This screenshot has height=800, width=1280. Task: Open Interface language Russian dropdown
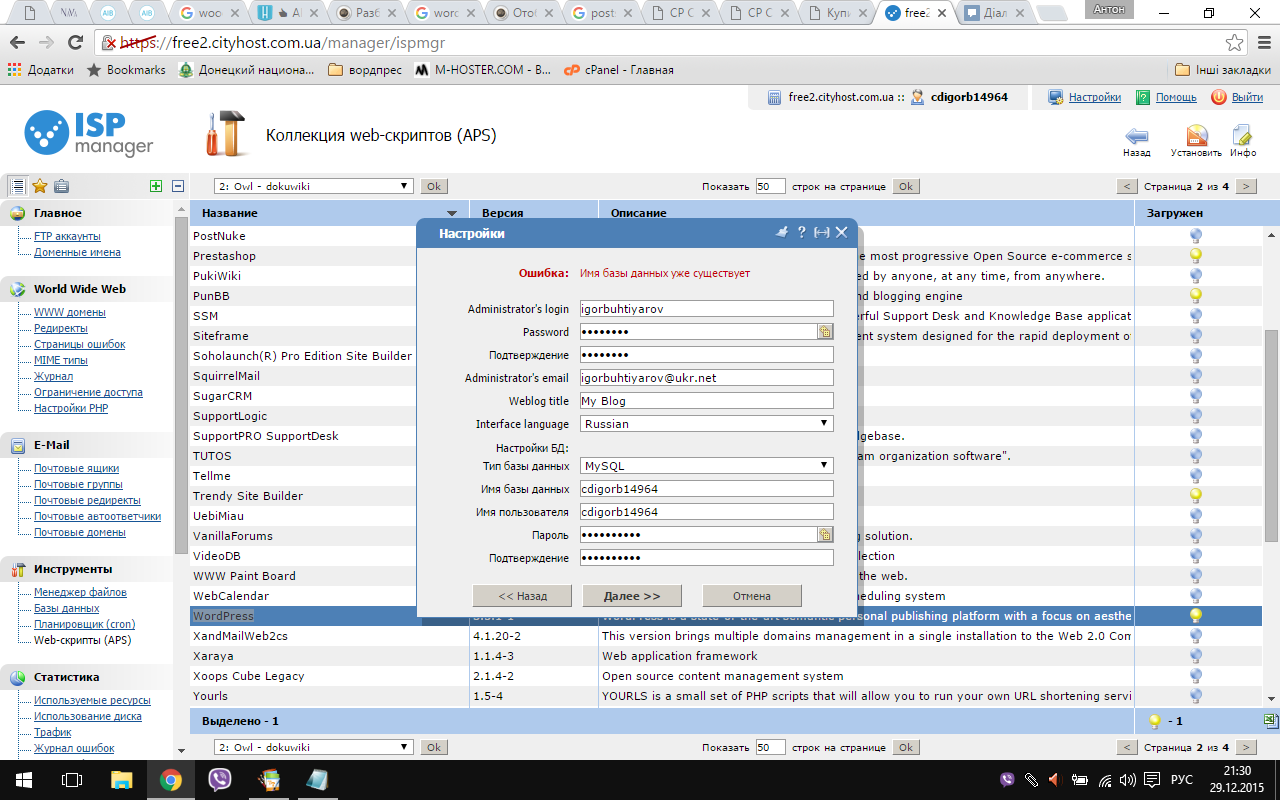[706, 424]
